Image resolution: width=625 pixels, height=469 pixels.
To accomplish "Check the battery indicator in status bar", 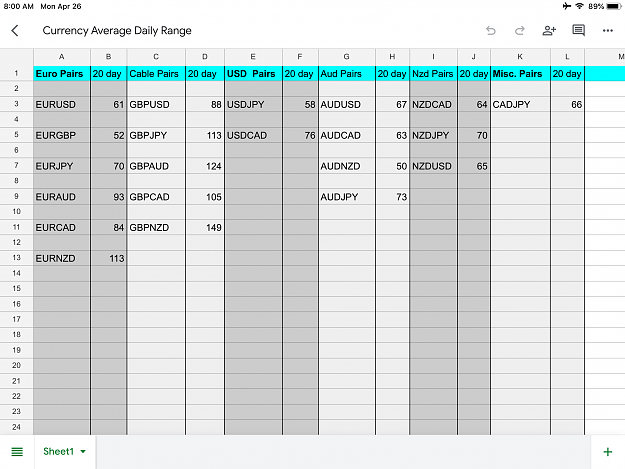I will click(x=613, y=6).
